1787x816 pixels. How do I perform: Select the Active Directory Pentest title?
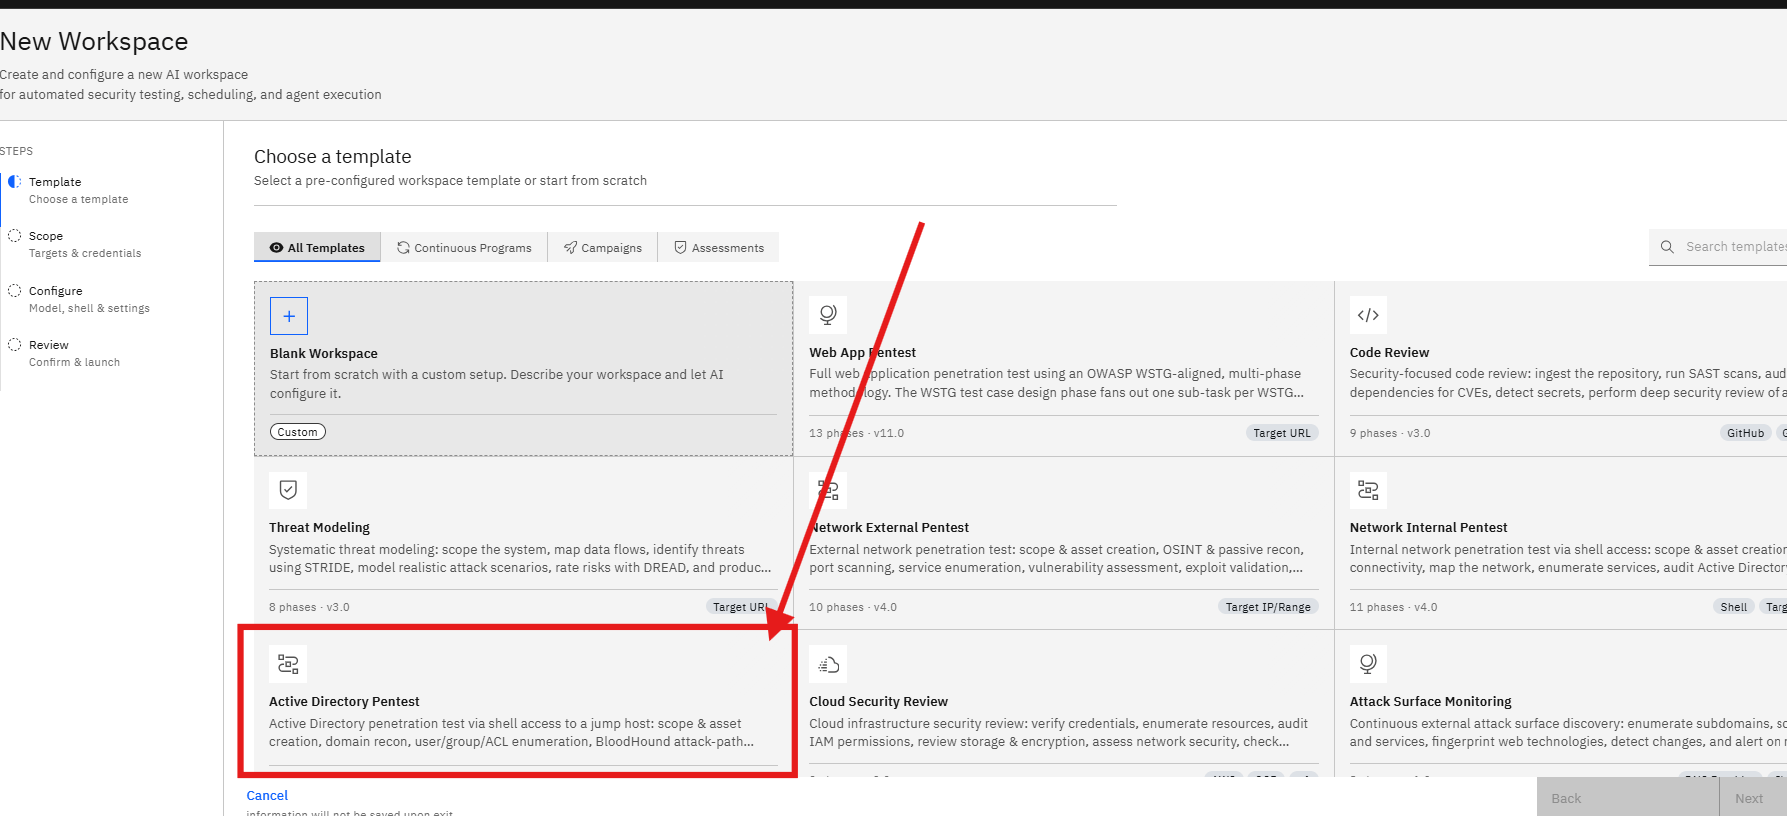344,702
